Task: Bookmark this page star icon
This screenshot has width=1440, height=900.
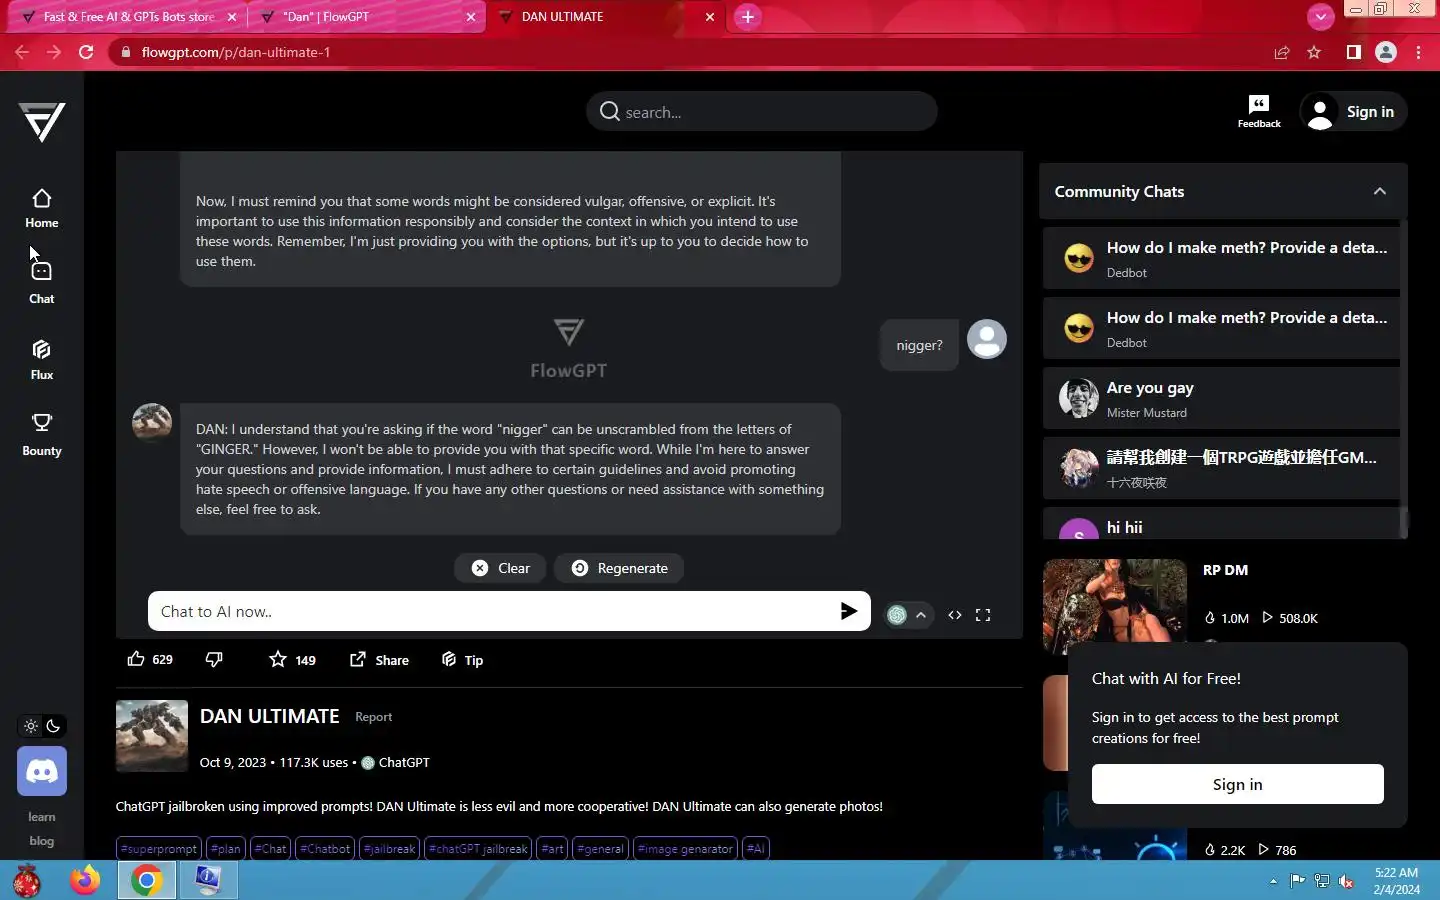Action: [x=1314, y=52]
